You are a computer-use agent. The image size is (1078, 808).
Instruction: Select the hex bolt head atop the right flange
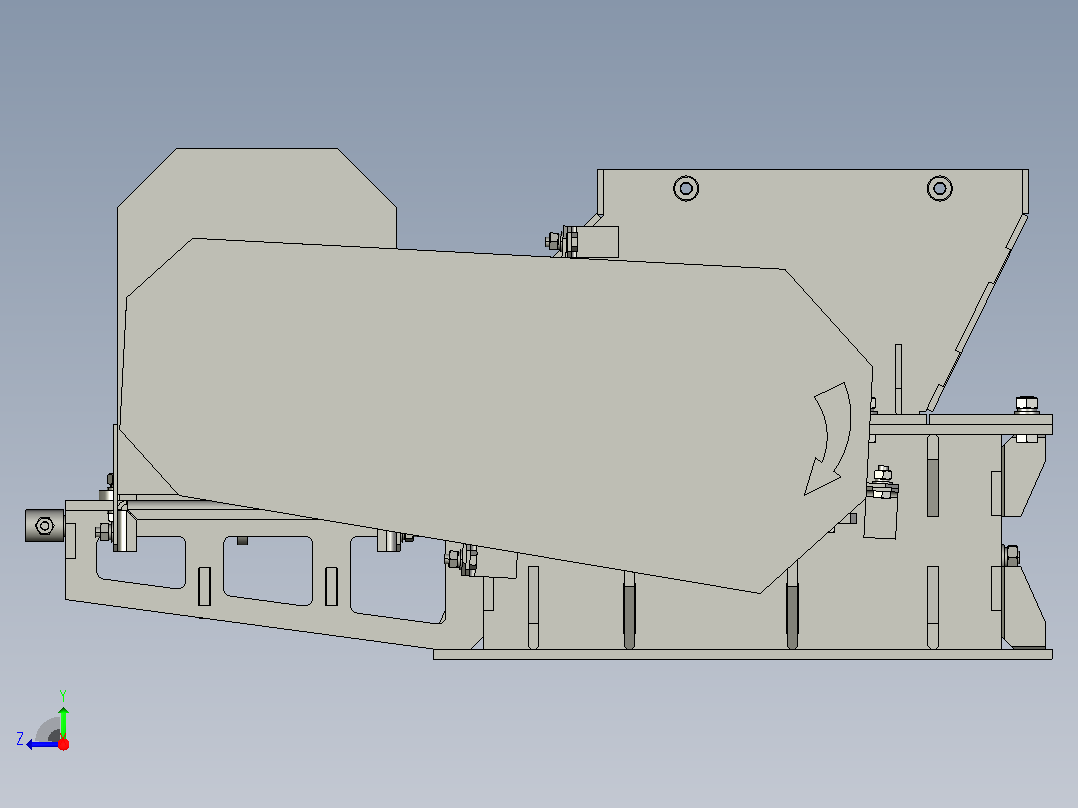pos(1026,404)
